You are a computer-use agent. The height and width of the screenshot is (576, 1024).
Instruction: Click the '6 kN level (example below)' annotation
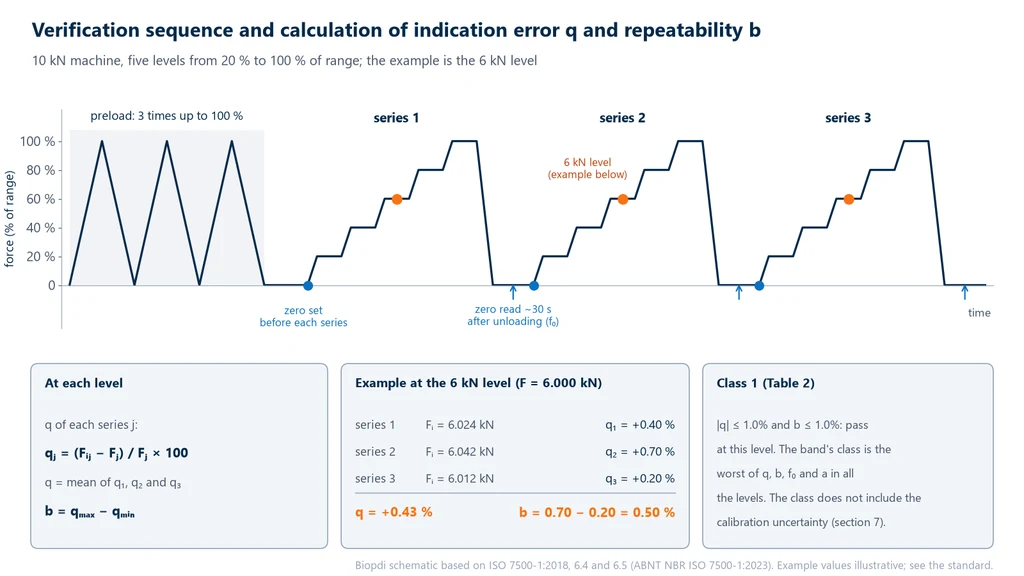point(587,168)
